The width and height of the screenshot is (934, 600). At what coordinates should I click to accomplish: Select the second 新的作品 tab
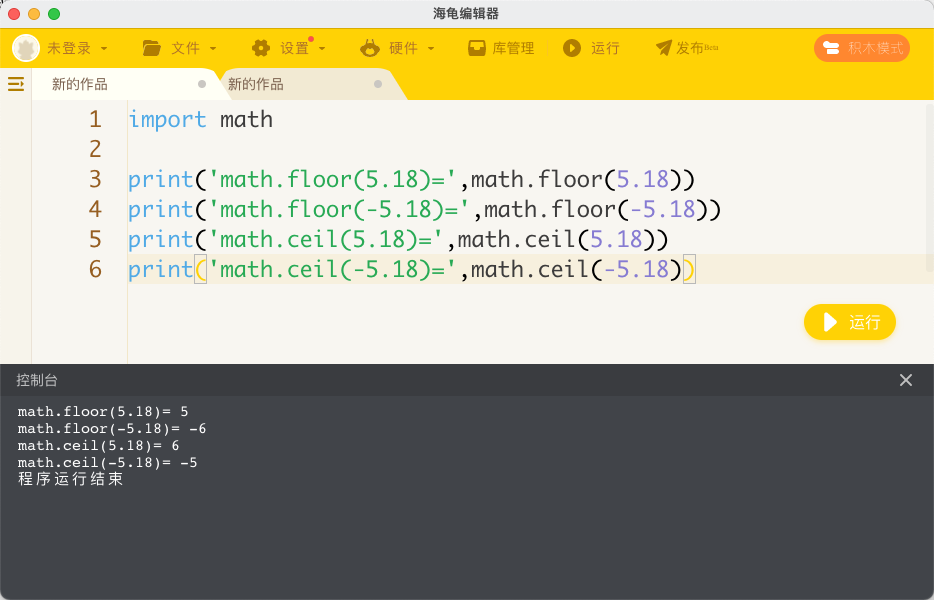coord(256,84)
